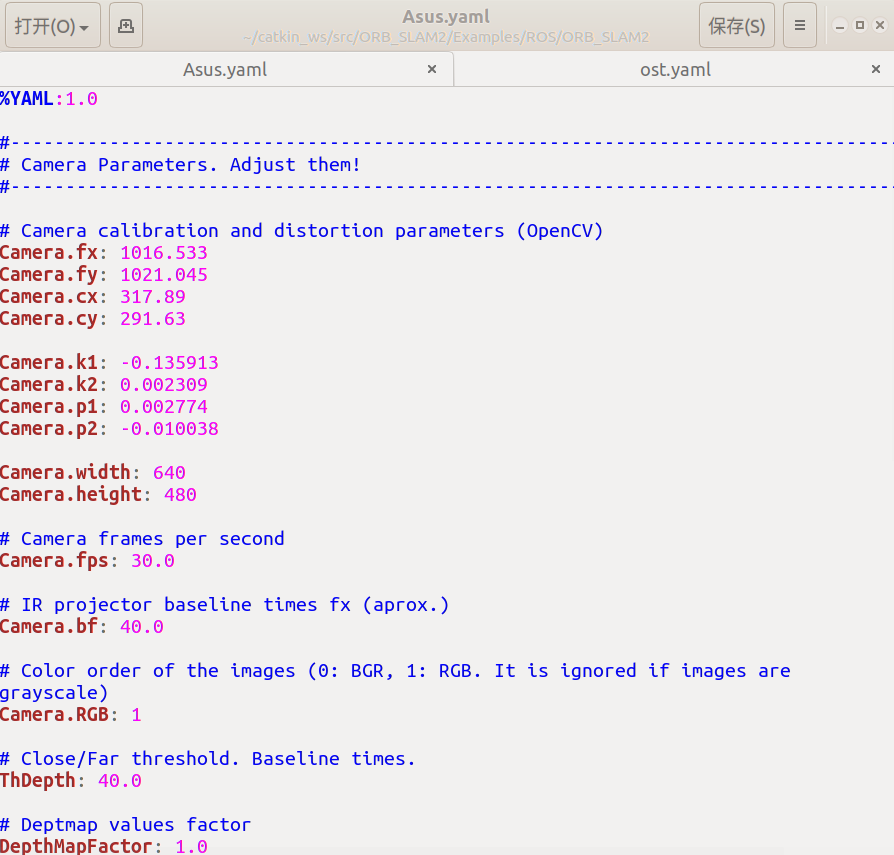Switch to the ost.yaml tab
The width and height of the screenshot is (894, 855).
coord(675,70)
